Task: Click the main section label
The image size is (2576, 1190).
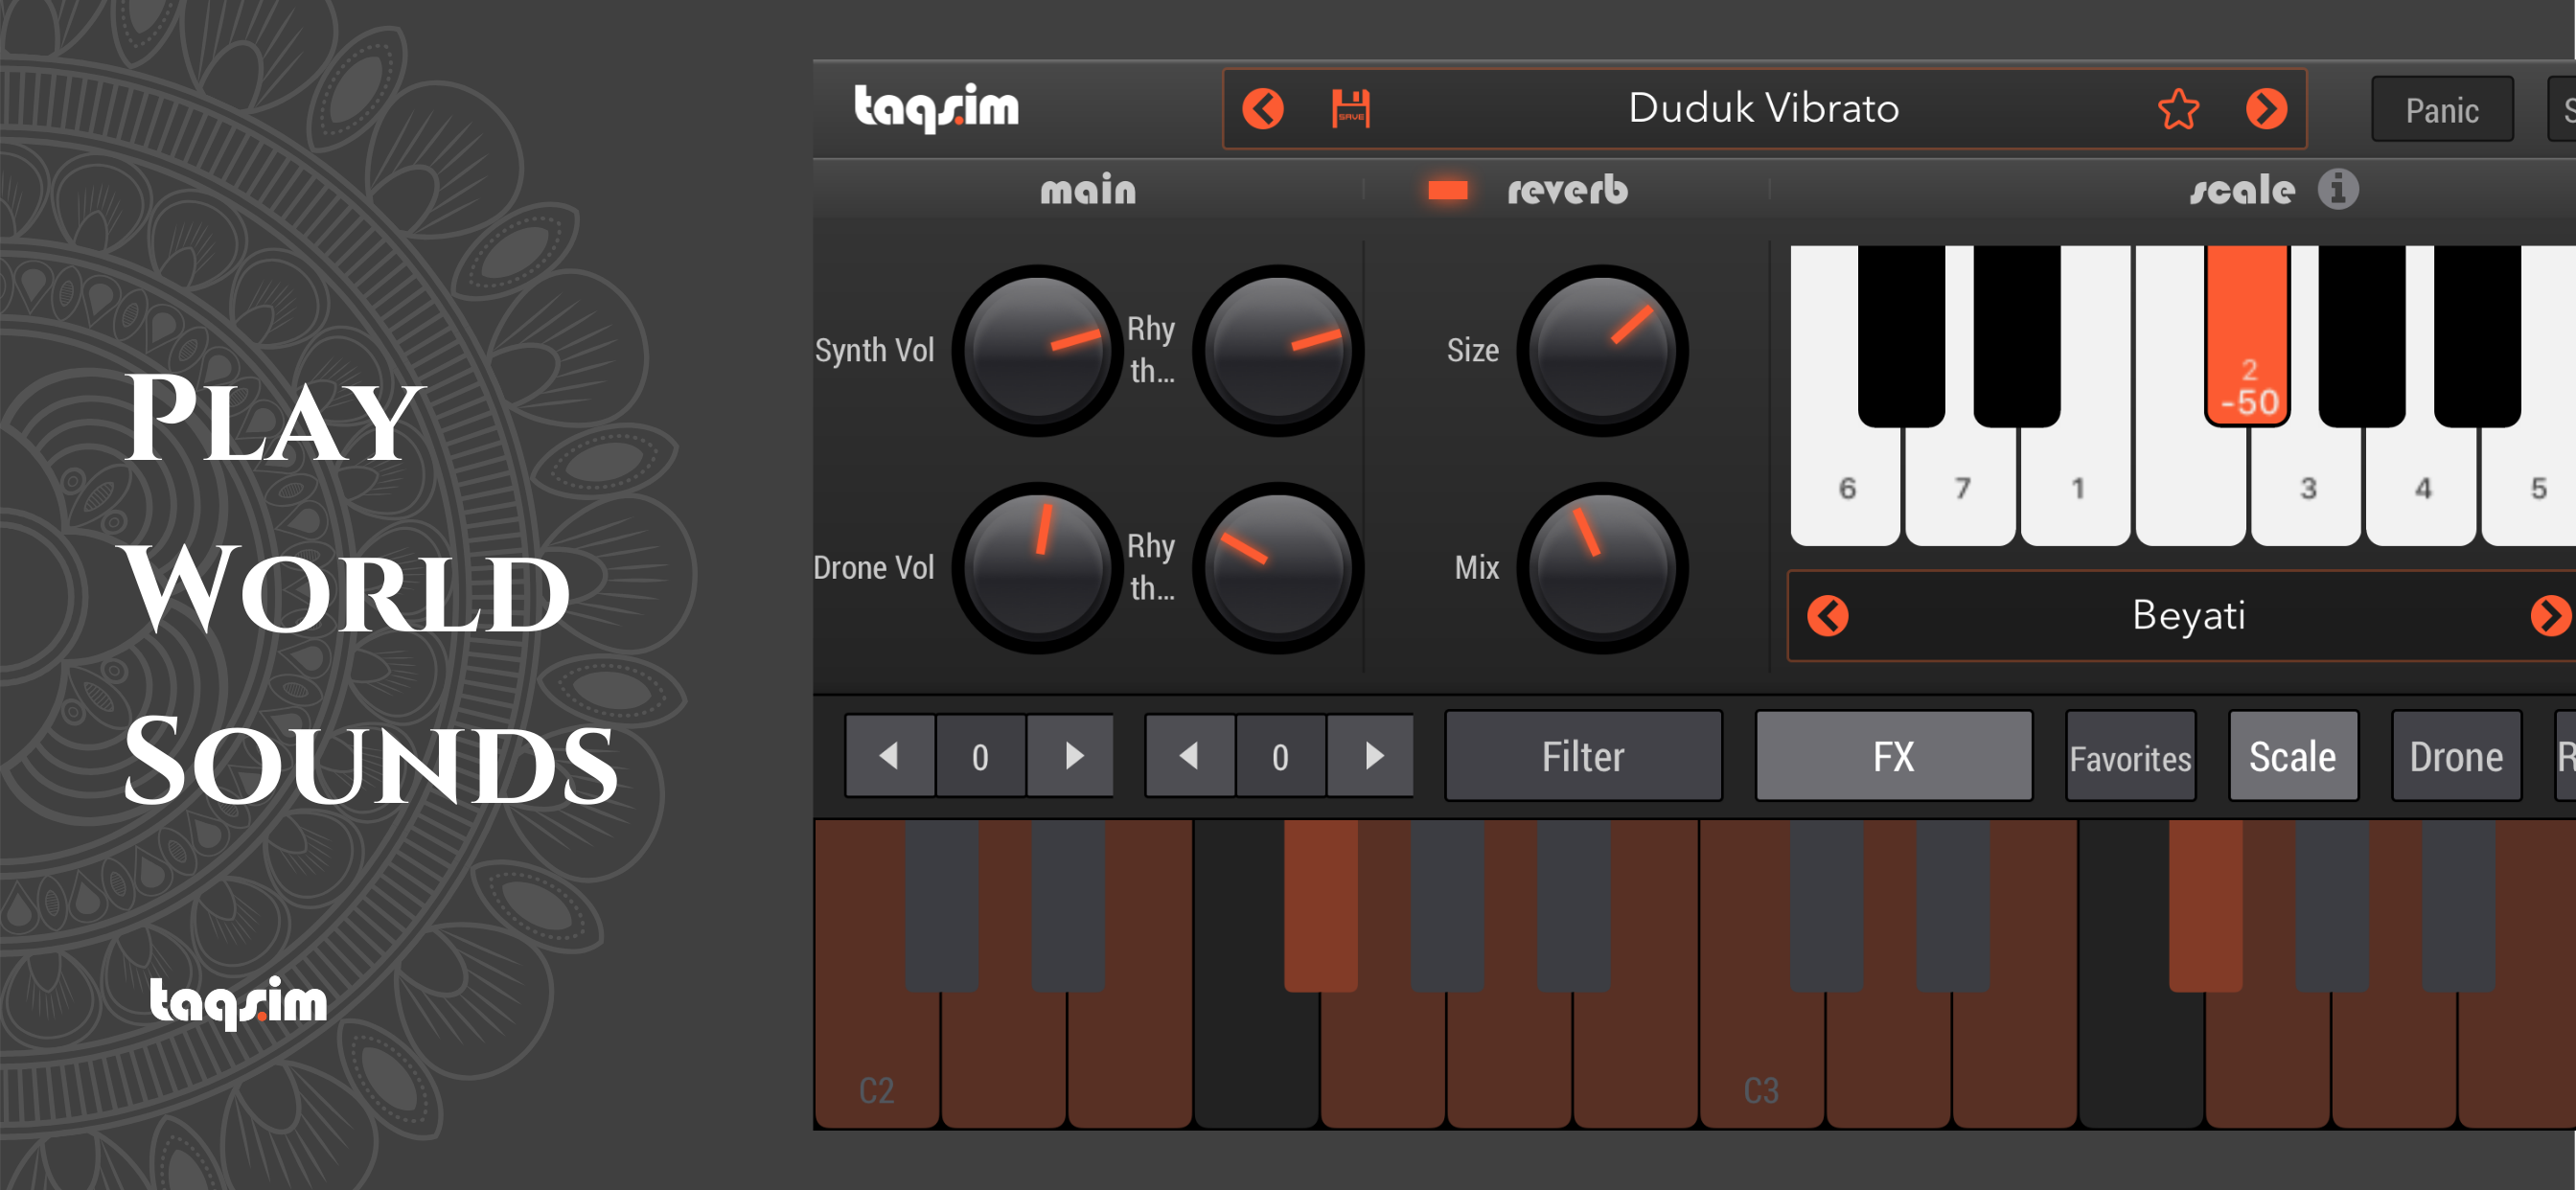Action: click(1088, 189)
